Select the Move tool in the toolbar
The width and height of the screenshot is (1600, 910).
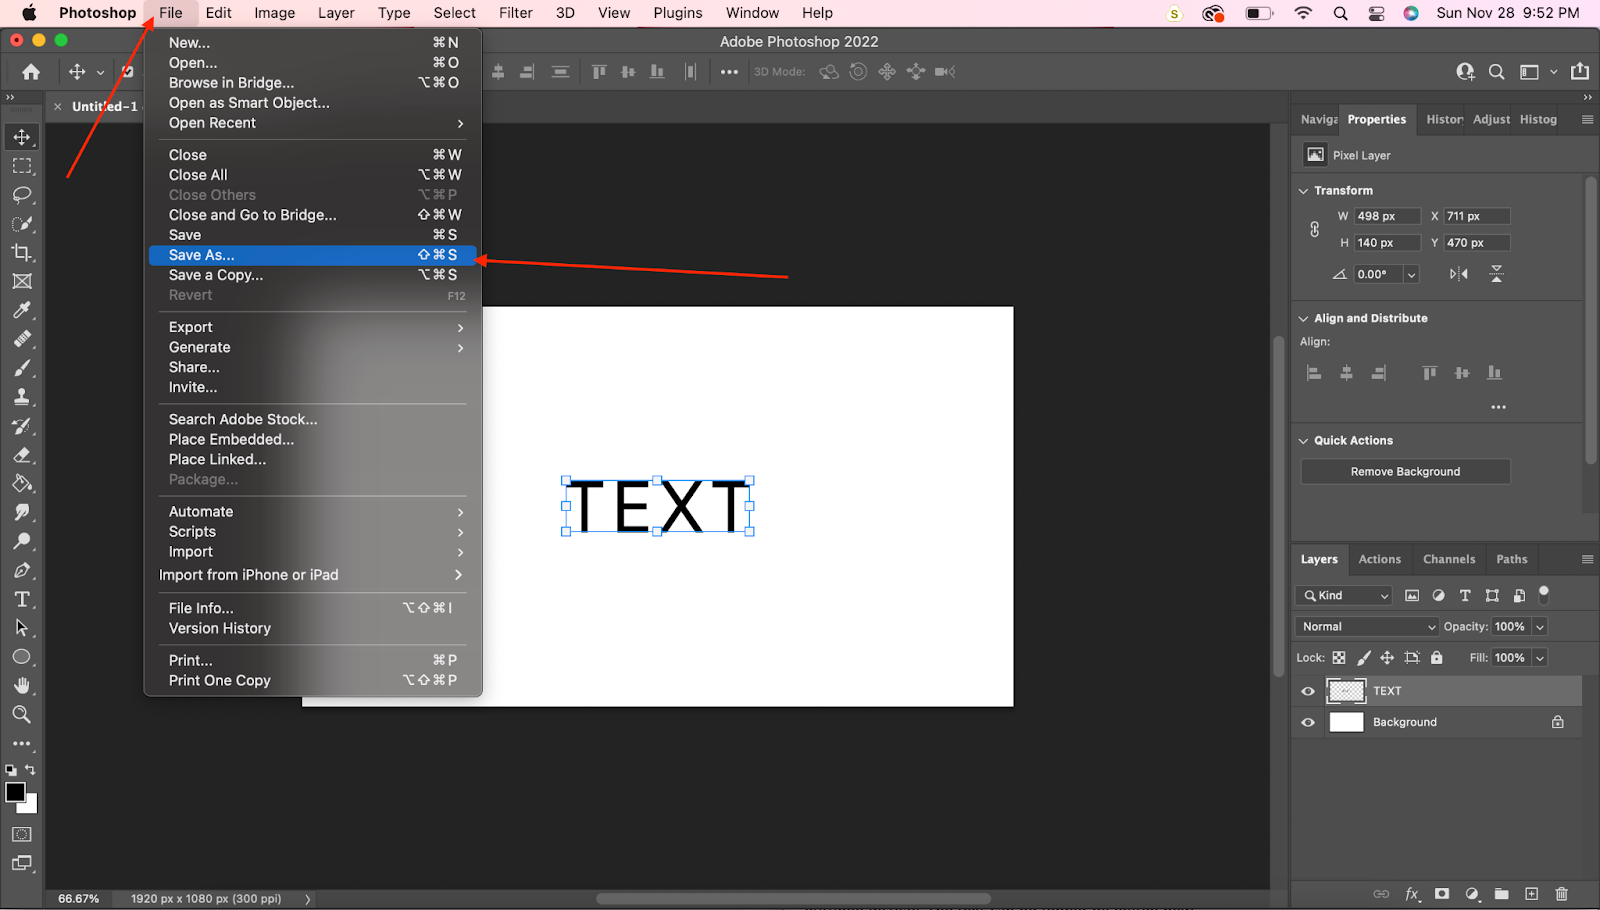pyautogui.click(x=22, y=137)
